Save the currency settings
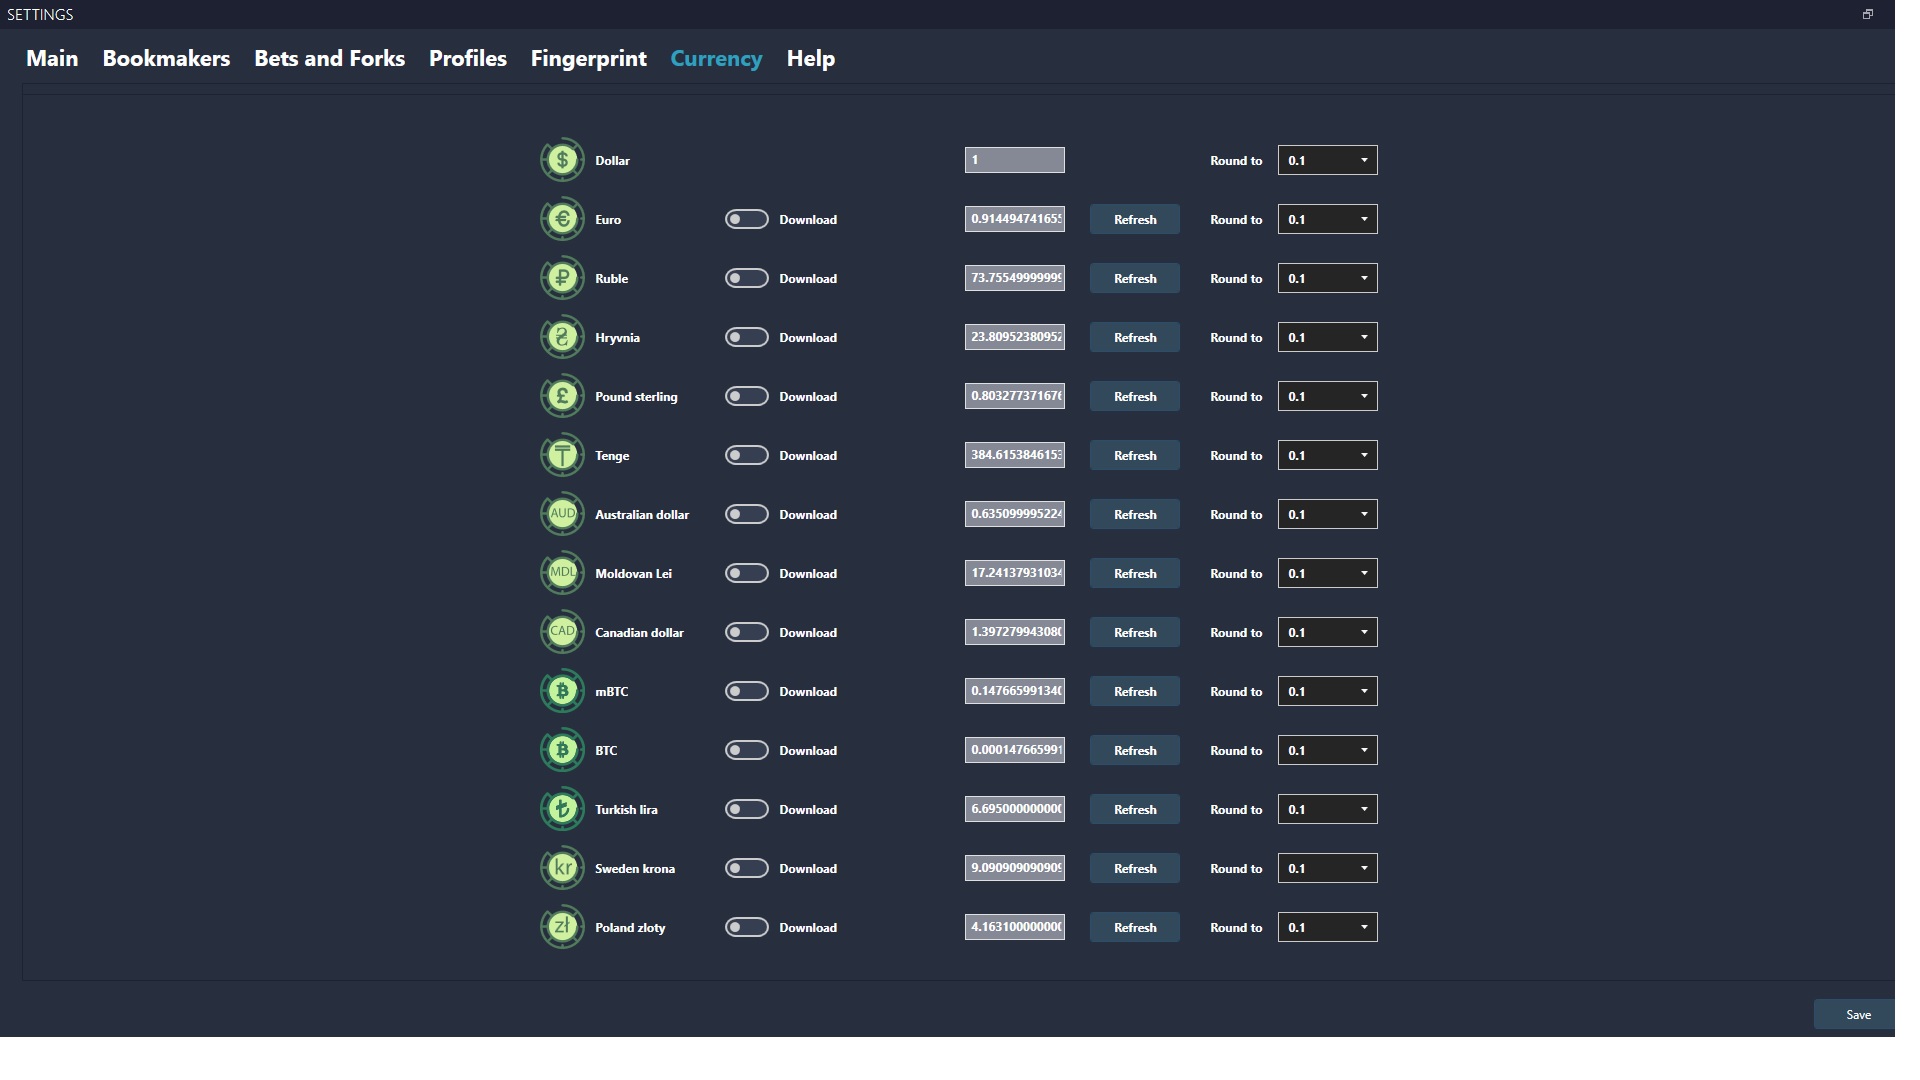1920x1080 pixels. pyautogui.click(x=1856, y=1014)
